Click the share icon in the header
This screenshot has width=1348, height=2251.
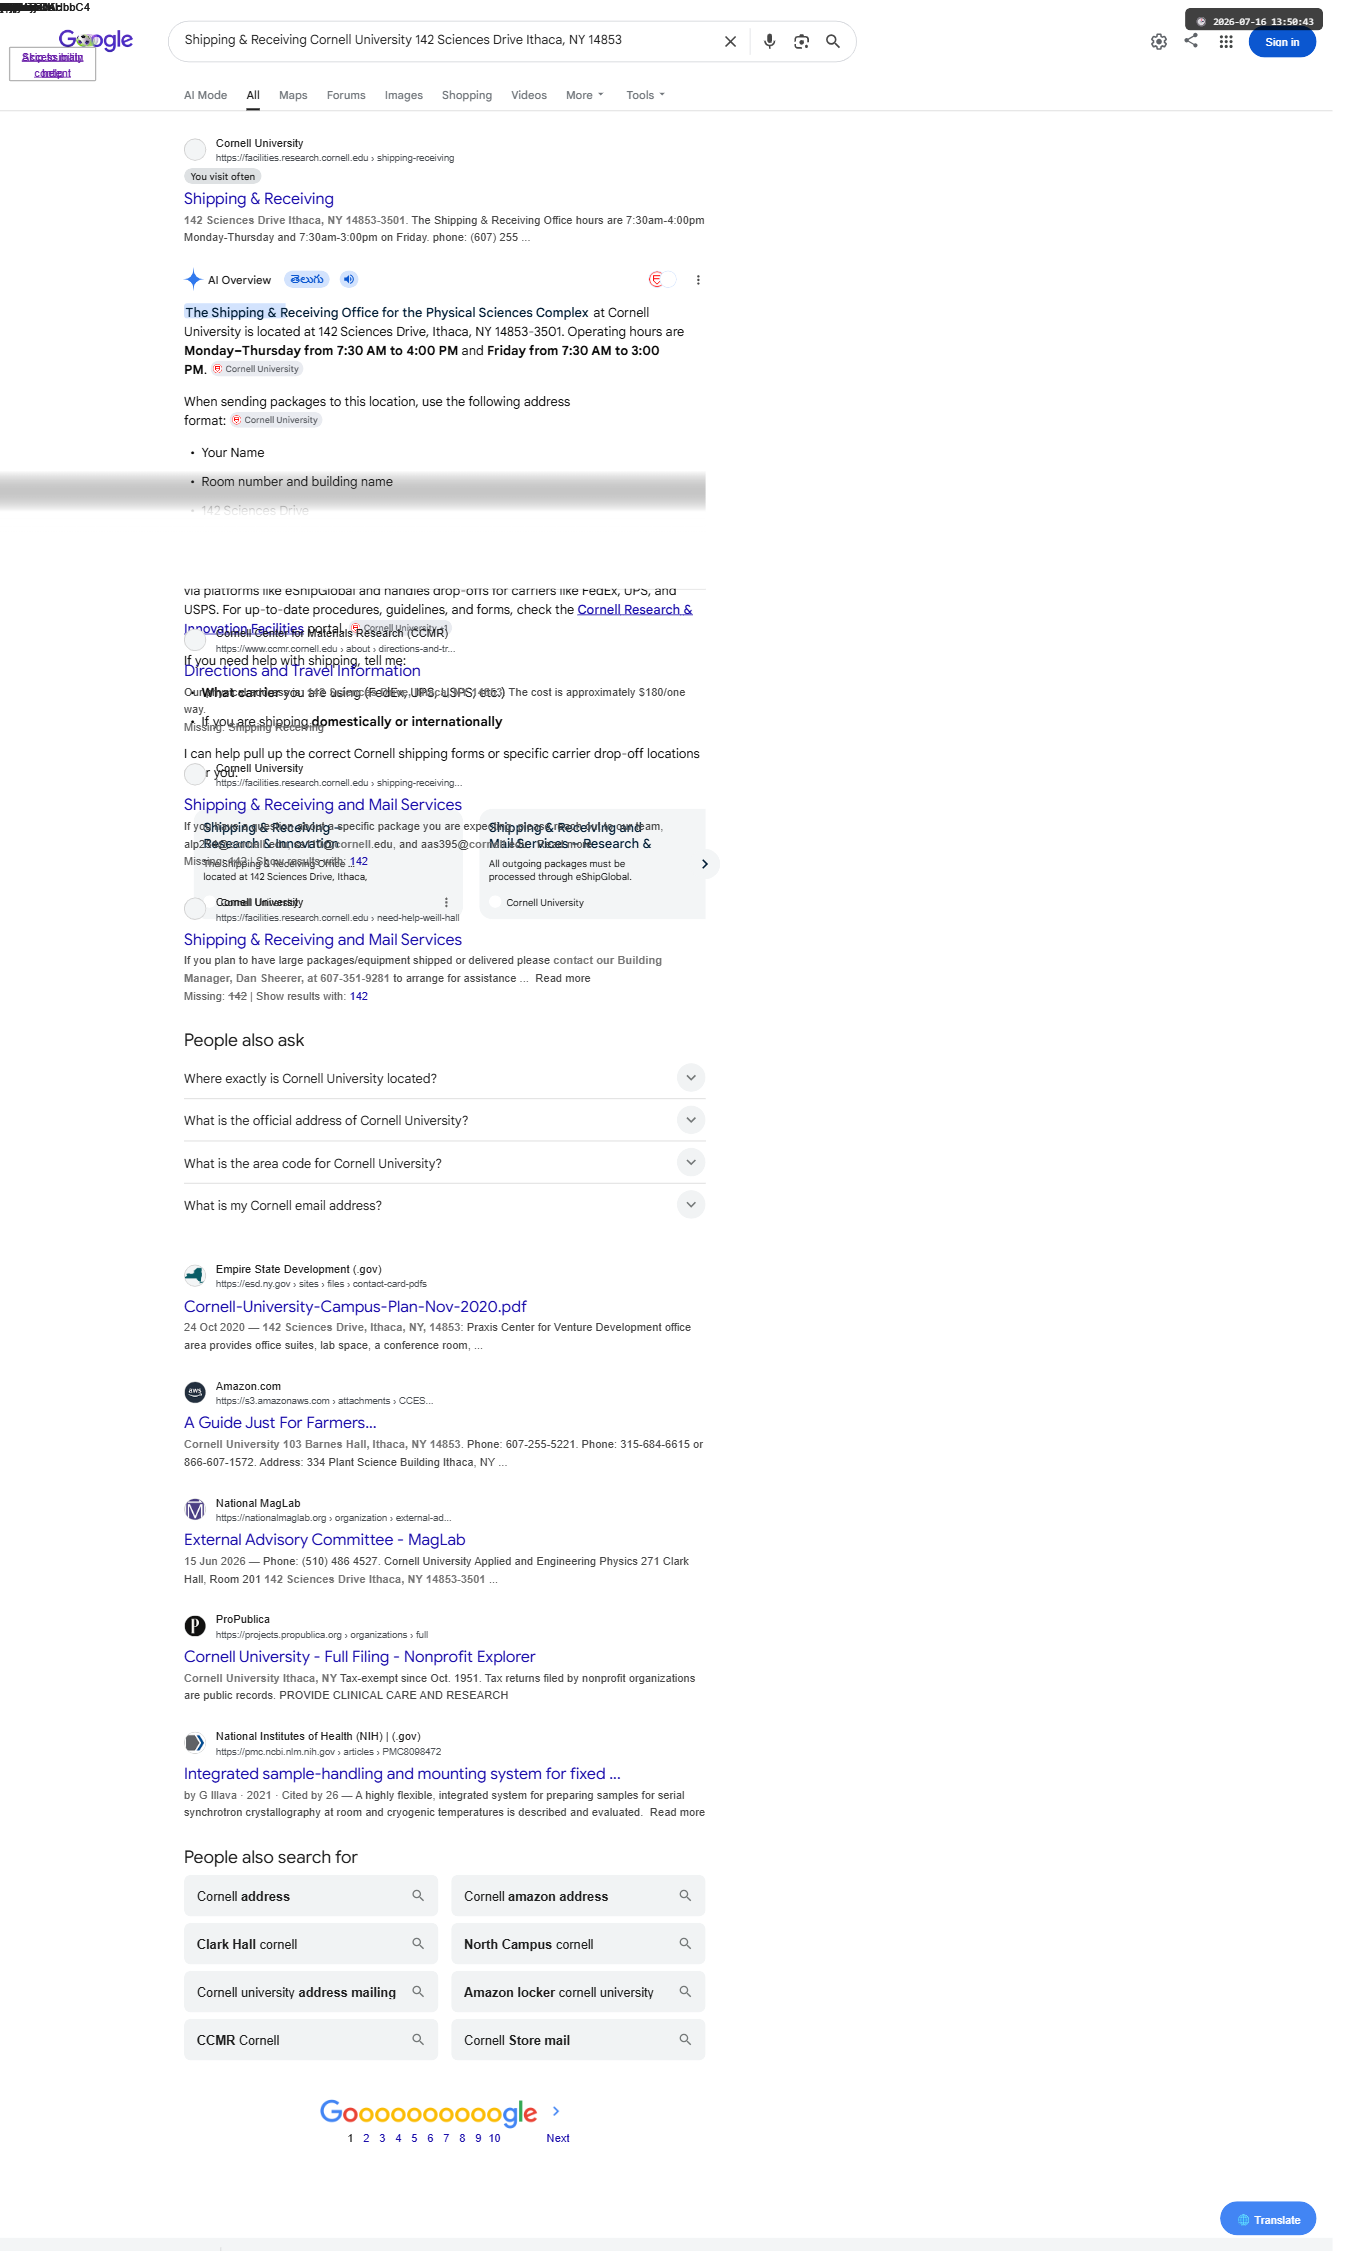coord(1191,41)
